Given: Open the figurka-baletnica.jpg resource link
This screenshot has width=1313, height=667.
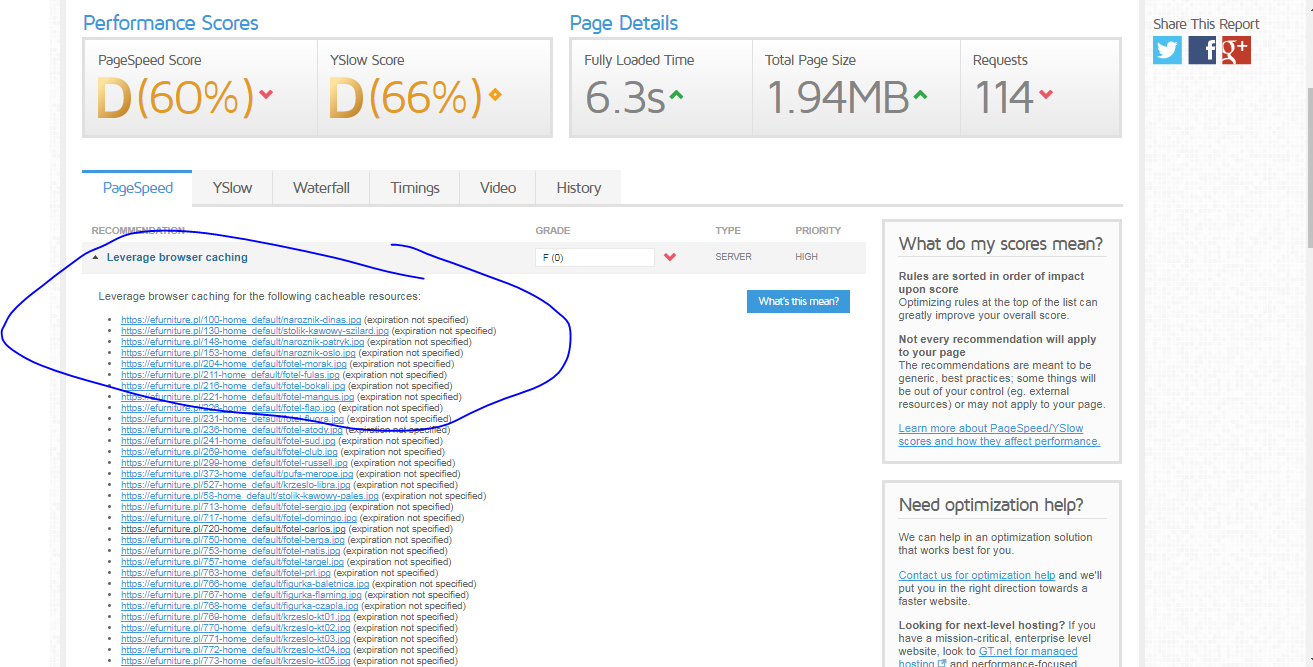Looking at the screenshot, I should click(245, 584).
